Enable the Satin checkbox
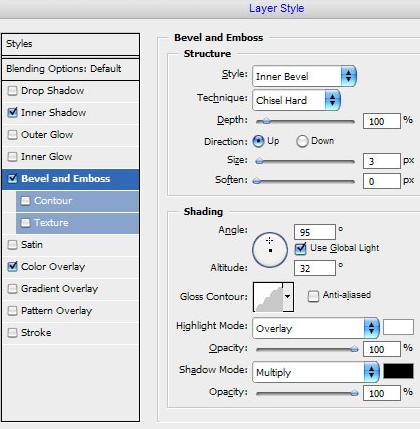The height and width of the screenshot is (429, 420). click(12, 245)
